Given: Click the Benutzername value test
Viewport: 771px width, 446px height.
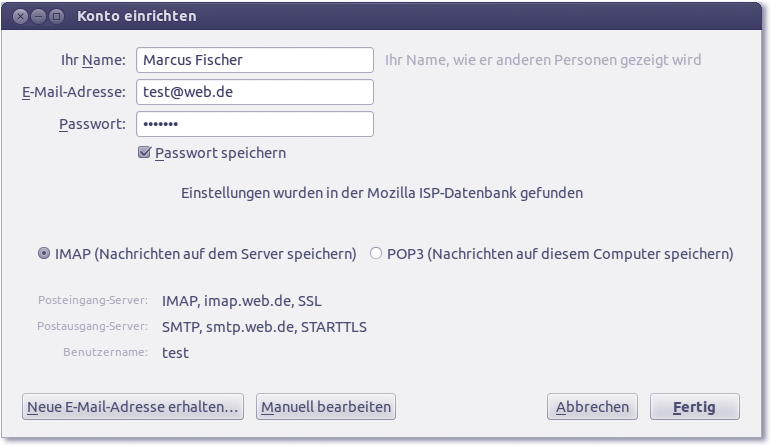Looking at the screenshot, I should coord(175,353).
